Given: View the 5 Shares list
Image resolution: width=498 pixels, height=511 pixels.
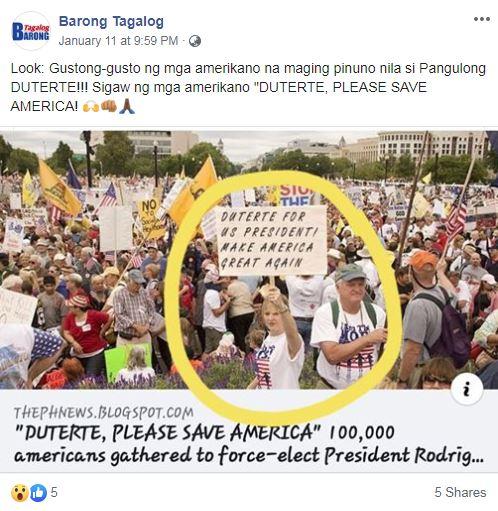Looking at the screenshot, I should click(x=460, y=492).
